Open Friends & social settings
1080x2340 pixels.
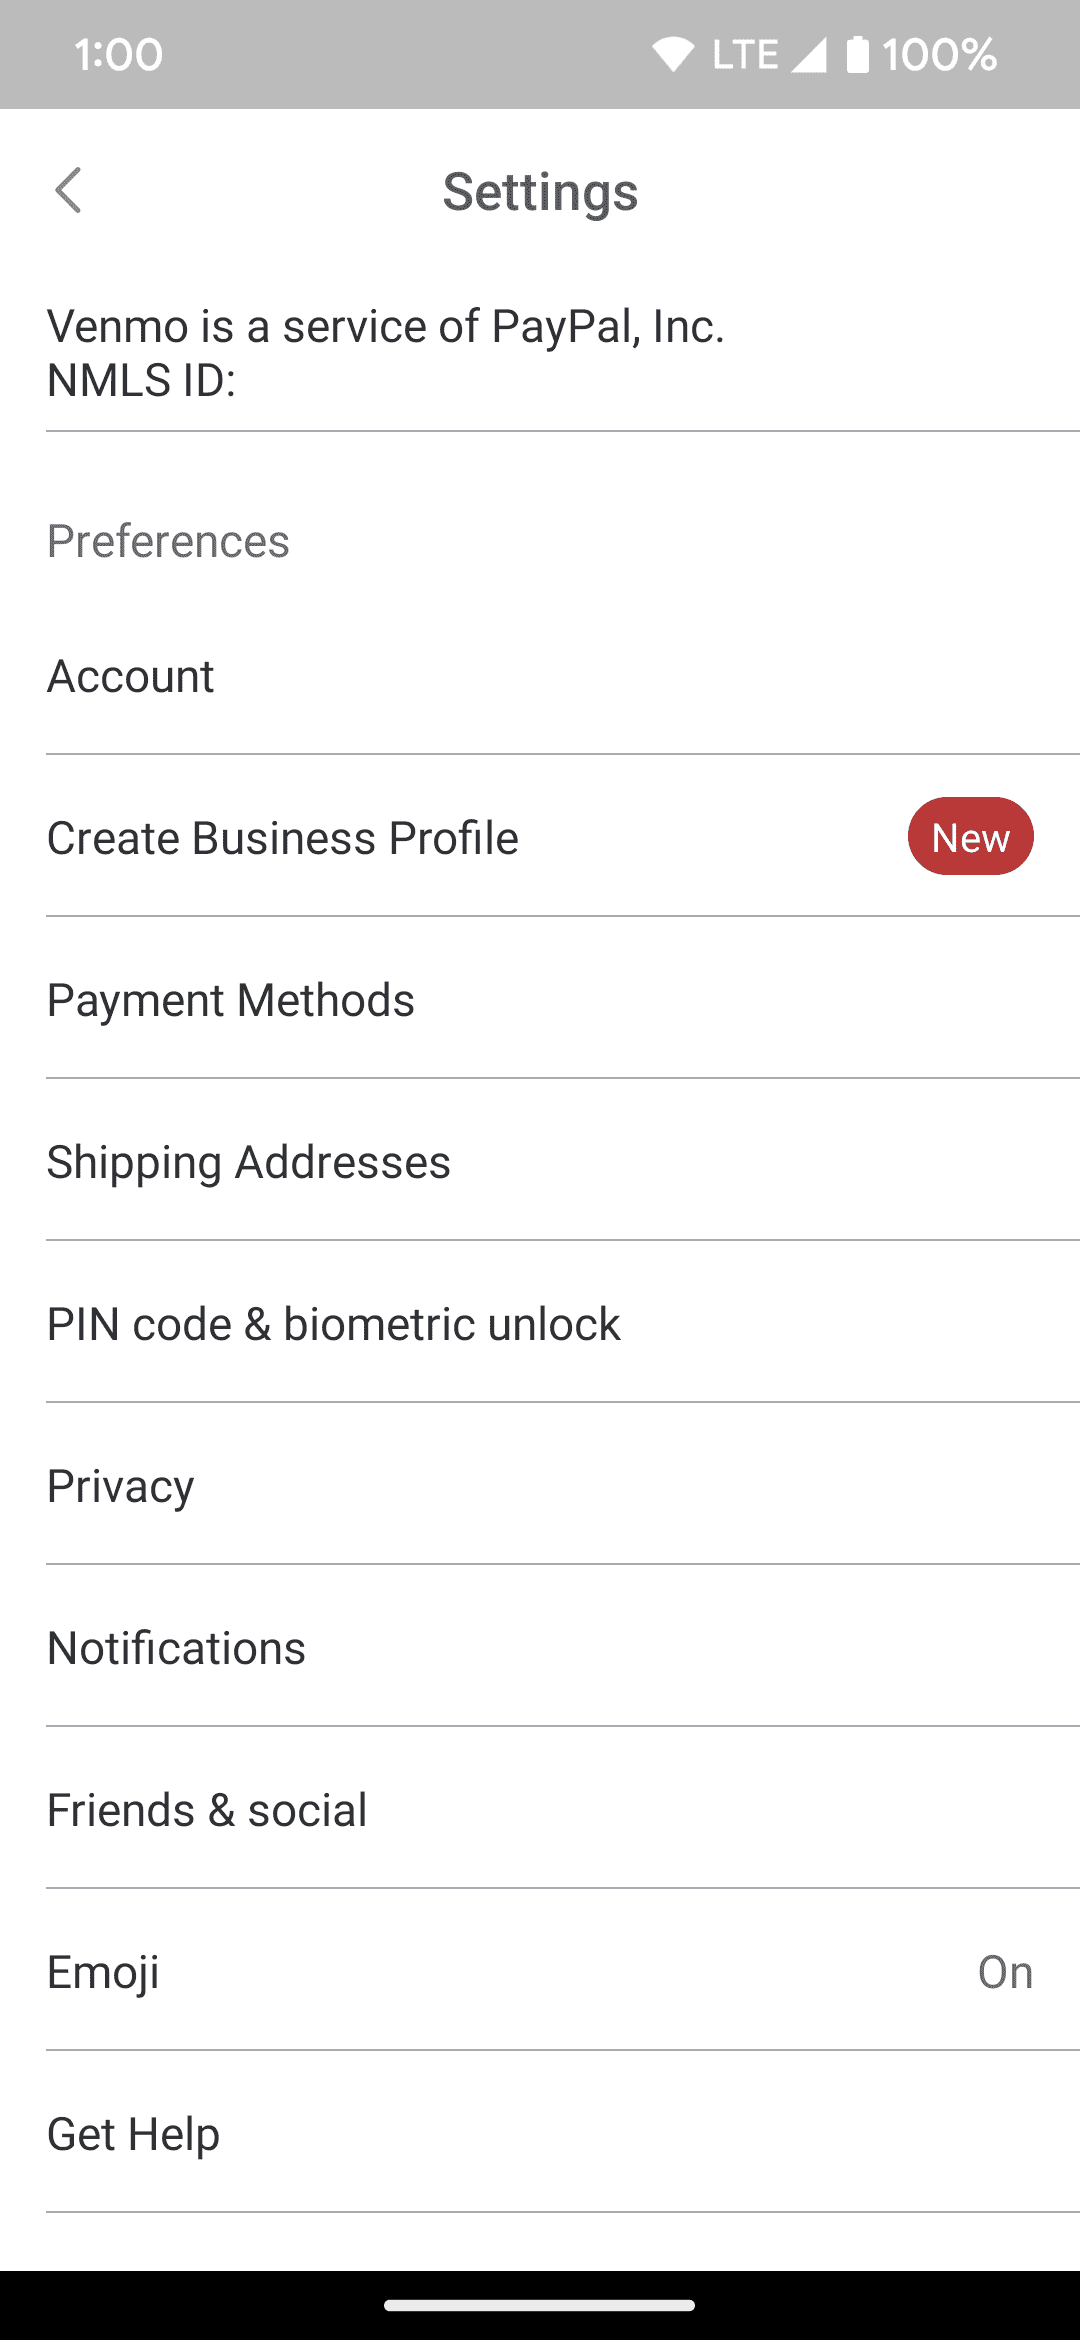point(207,1810)
